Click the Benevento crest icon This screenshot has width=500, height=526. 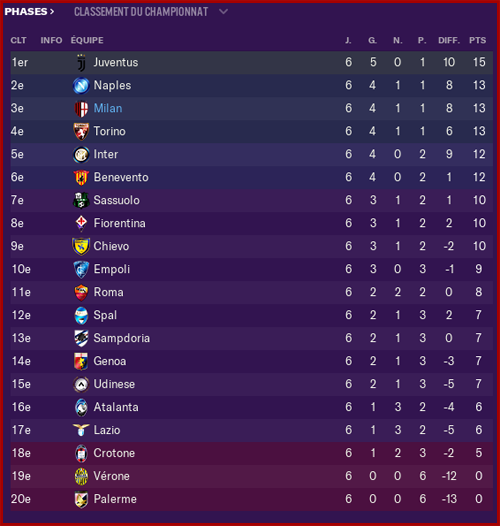point(81,178)
